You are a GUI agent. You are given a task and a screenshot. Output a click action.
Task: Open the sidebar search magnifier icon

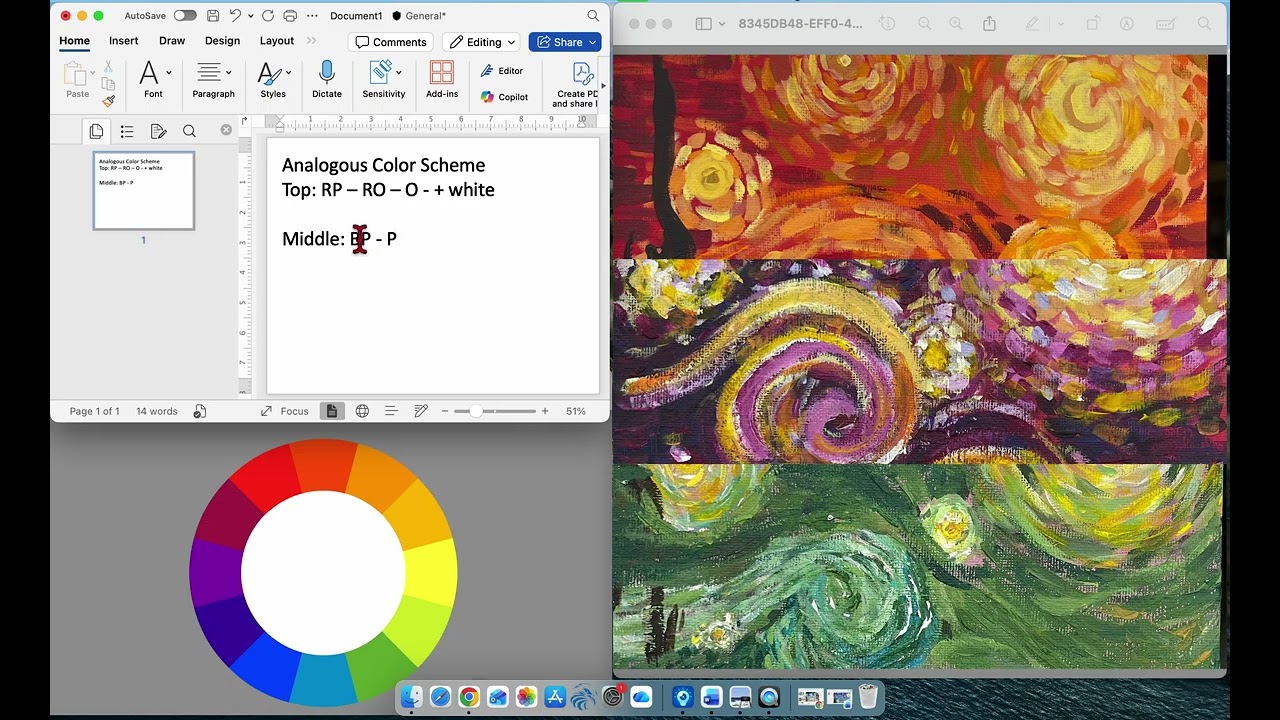(x=189, y=131)
